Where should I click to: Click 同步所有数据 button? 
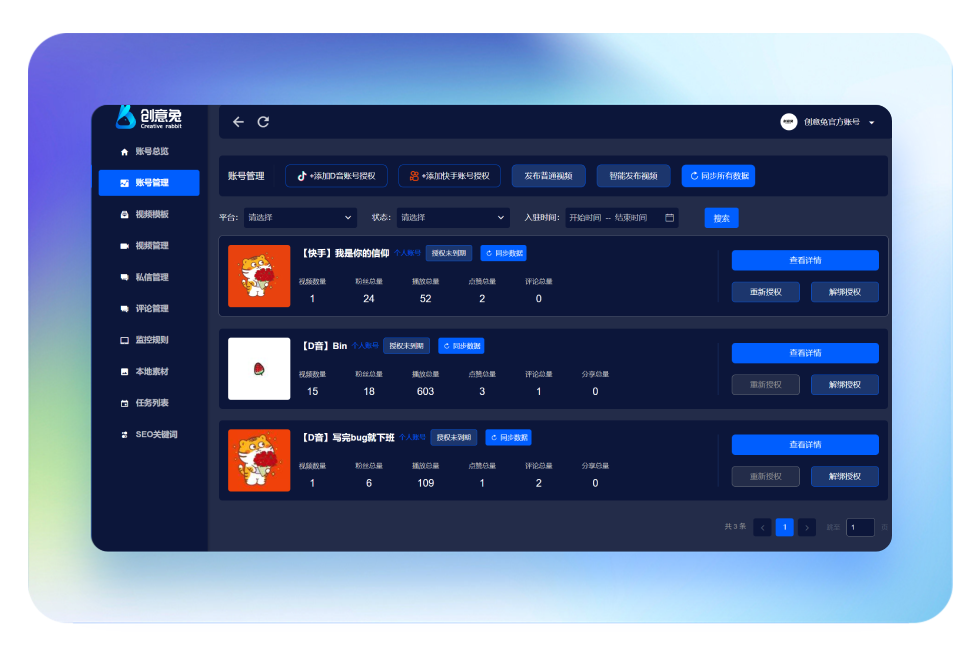[718, 176]
